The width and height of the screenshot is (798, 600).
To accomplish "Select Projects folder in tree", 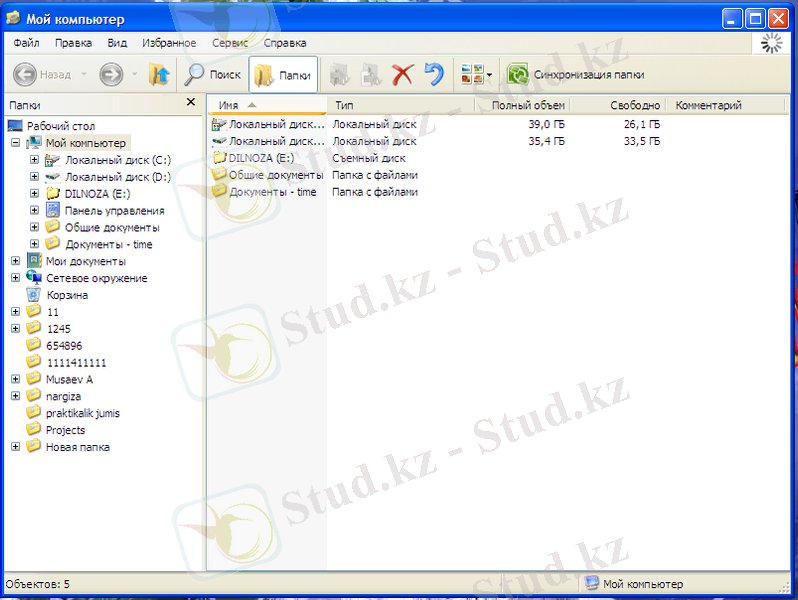I will (x=65, y=430).
